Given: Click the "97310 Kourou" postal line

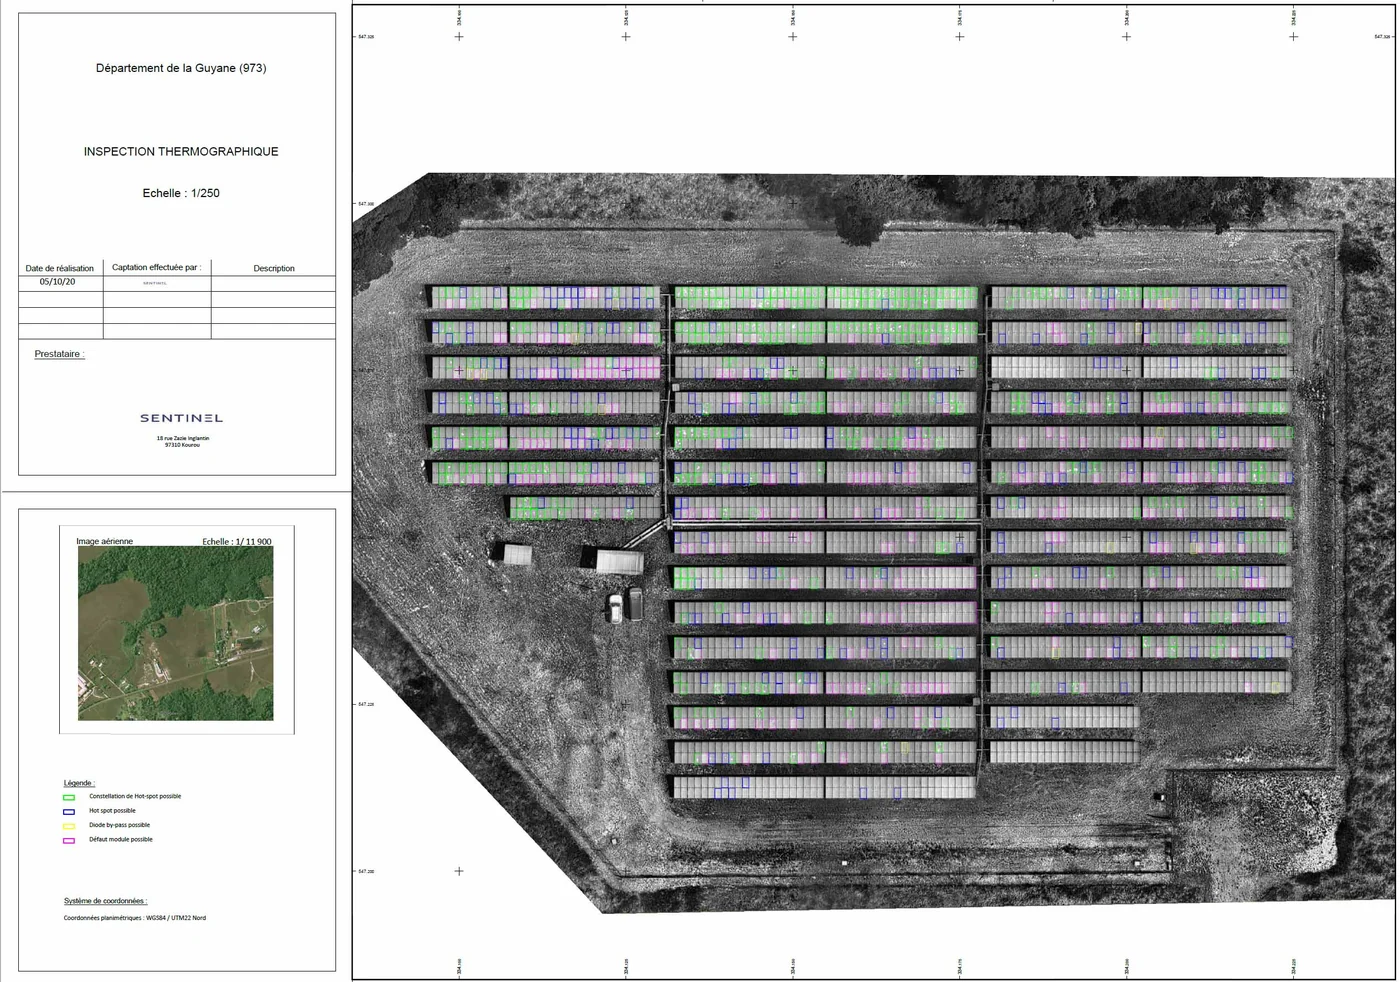Looking at the screenshot, I should tap(183, 445).
